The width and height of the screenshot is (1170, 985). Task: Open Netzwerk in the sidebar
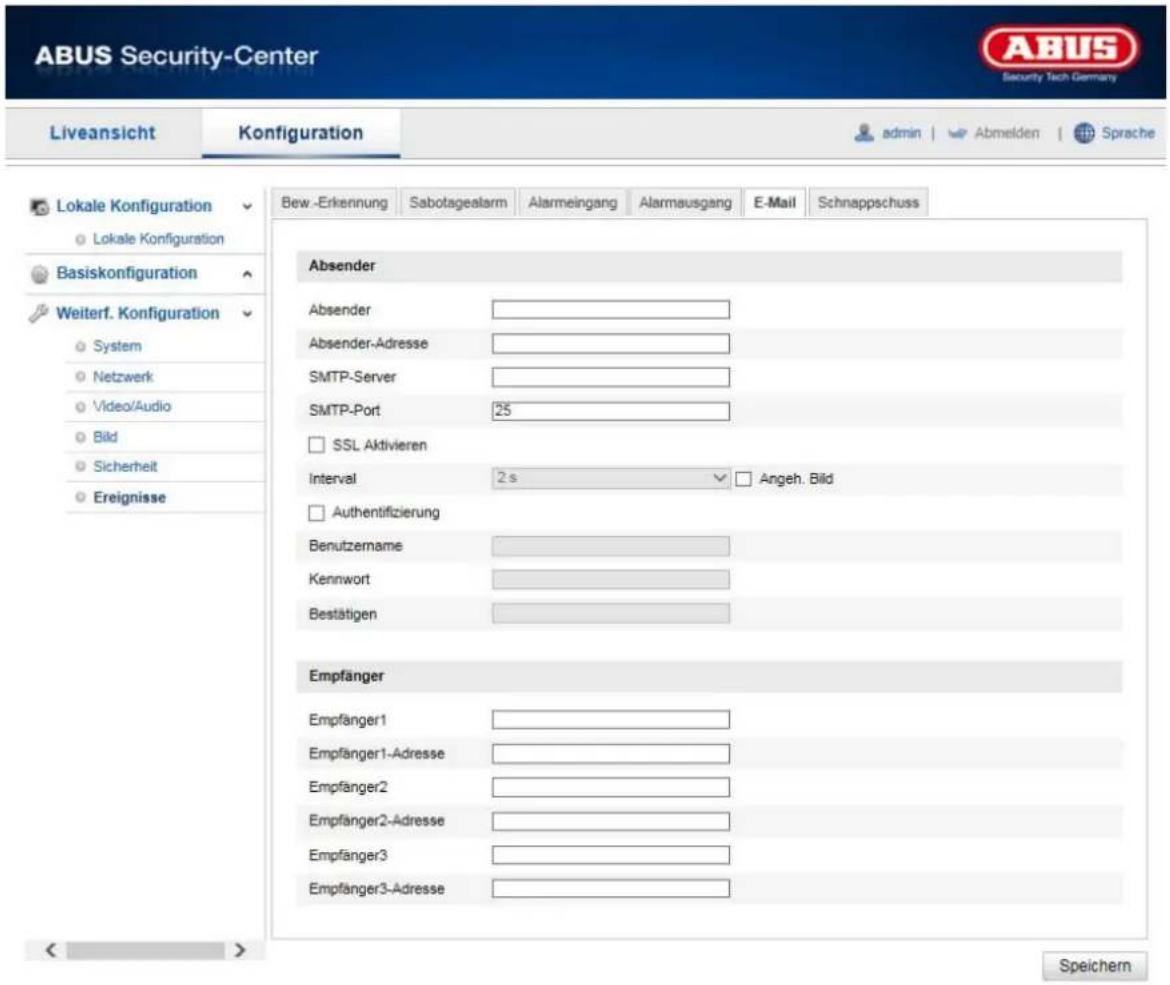[122, 377]
